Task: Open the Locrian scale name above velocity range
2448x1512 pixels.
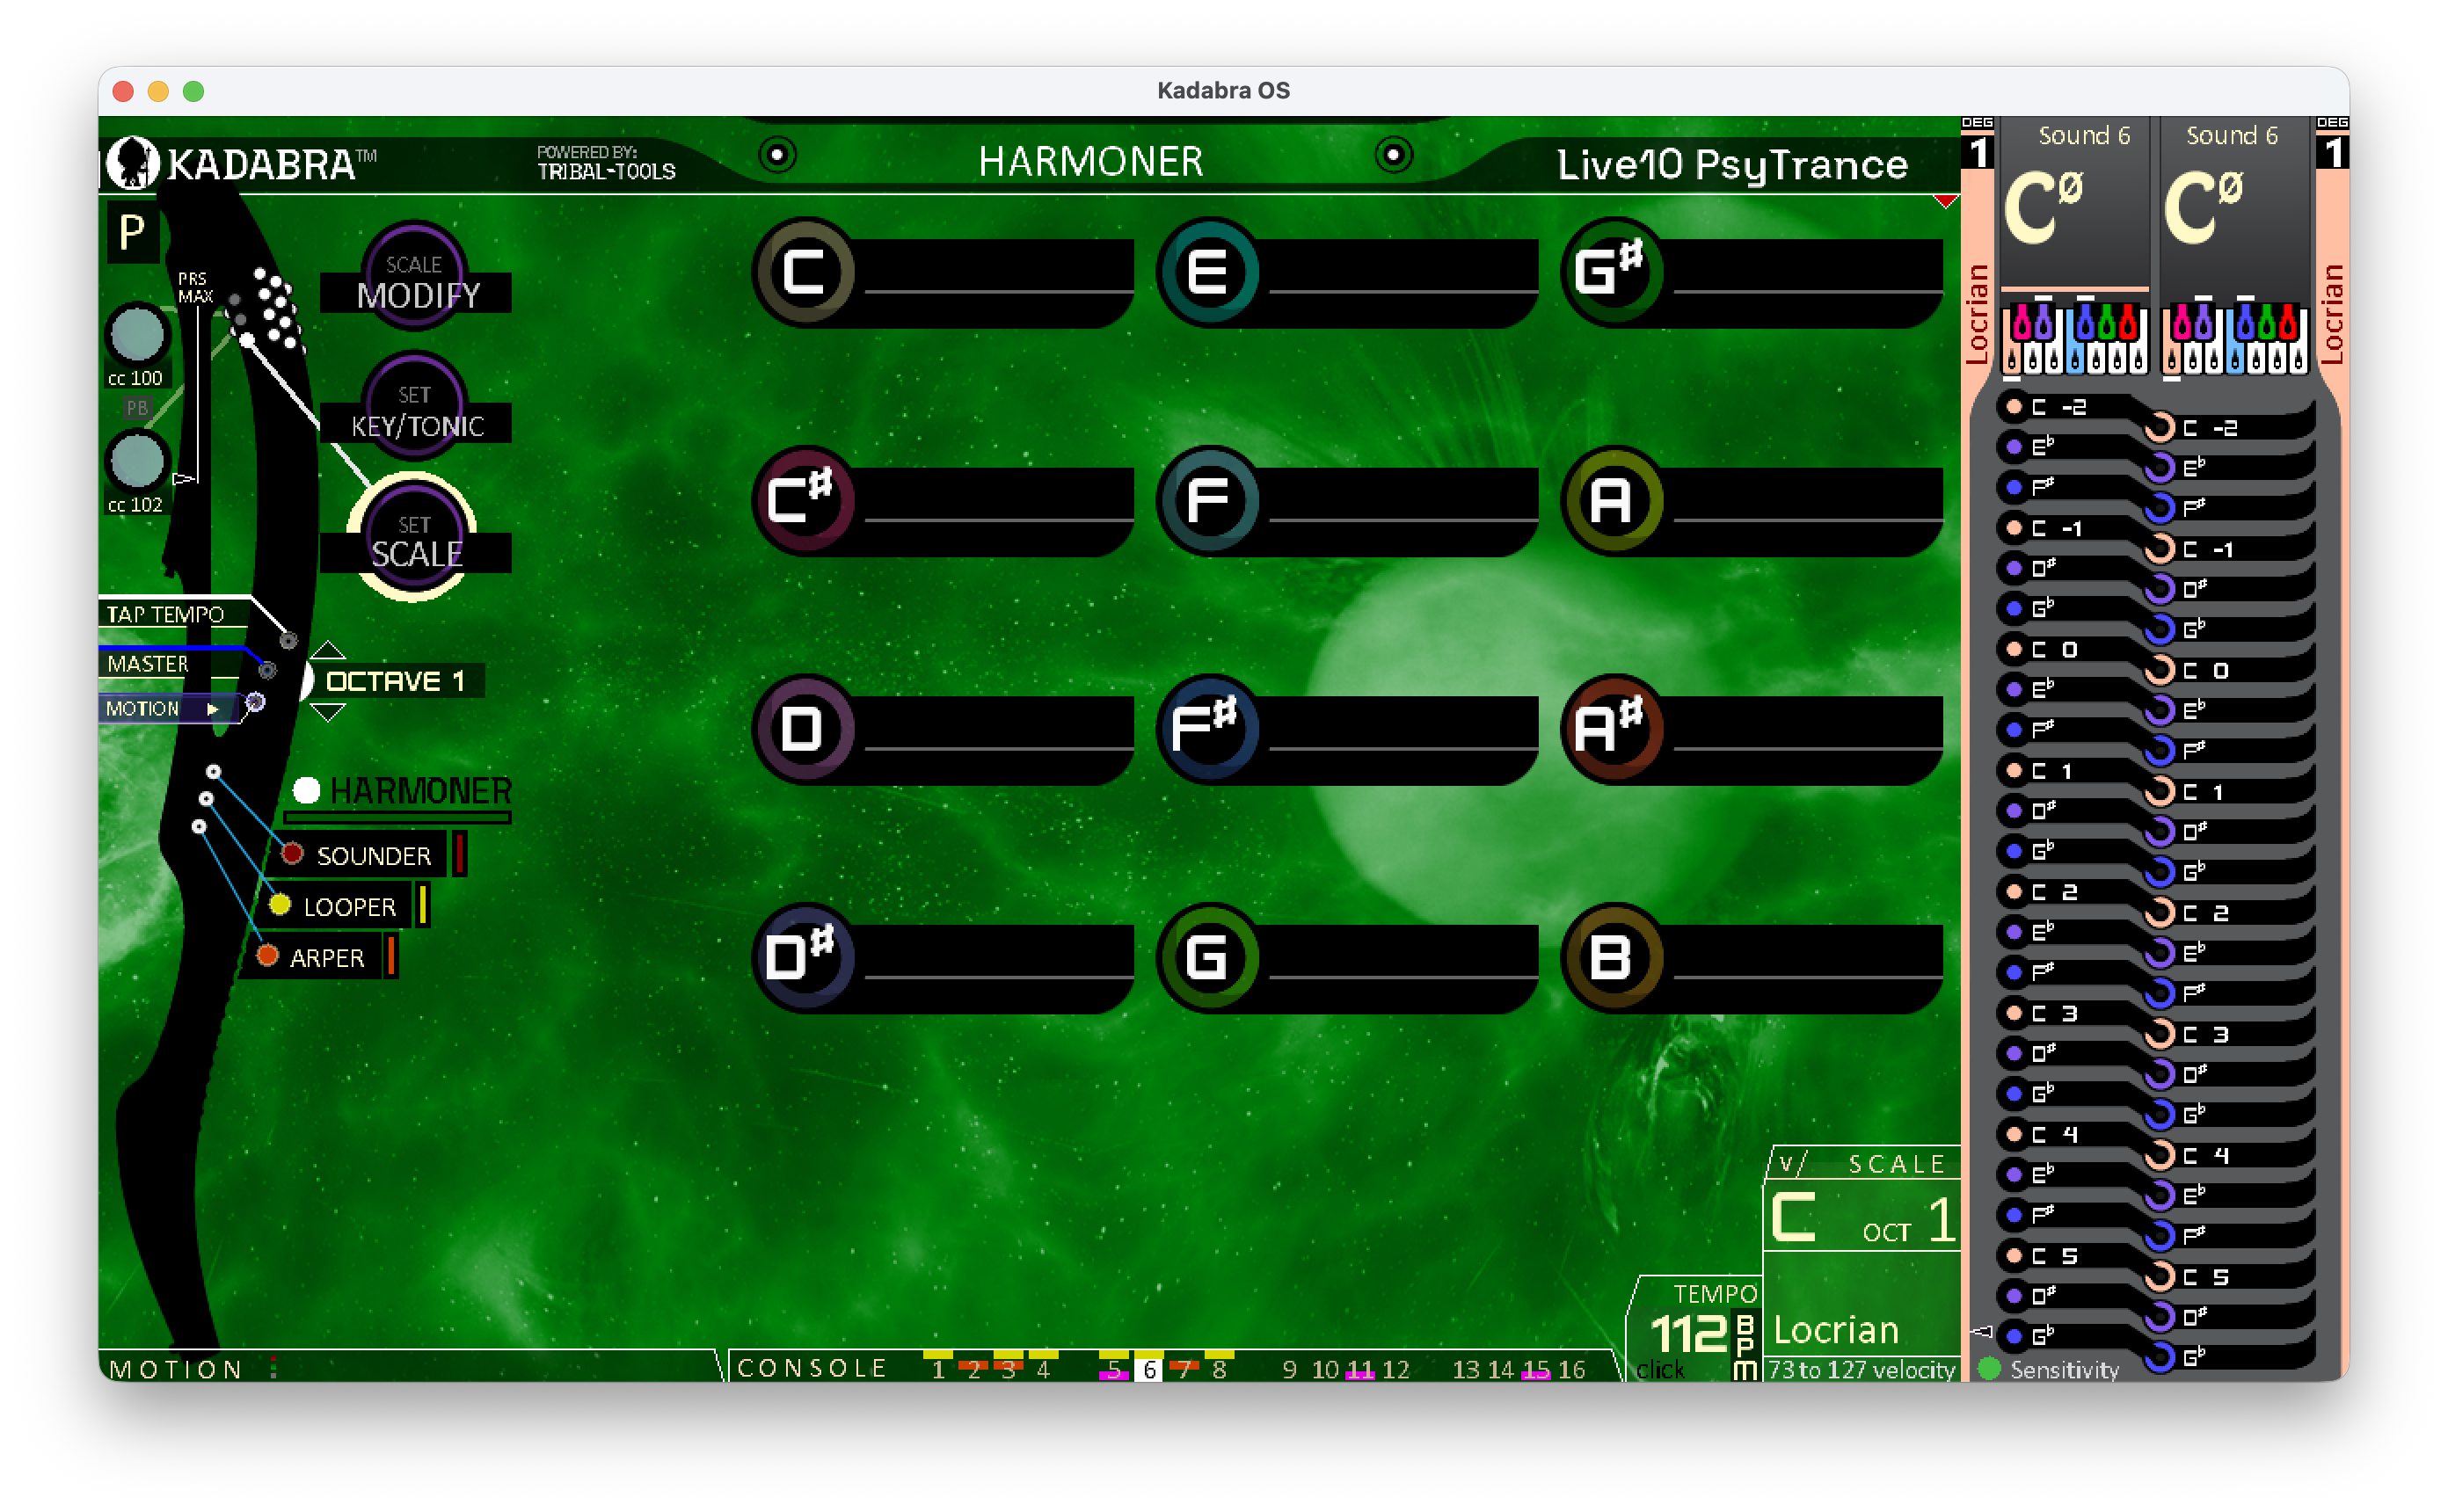Action: (1836, 1330)
